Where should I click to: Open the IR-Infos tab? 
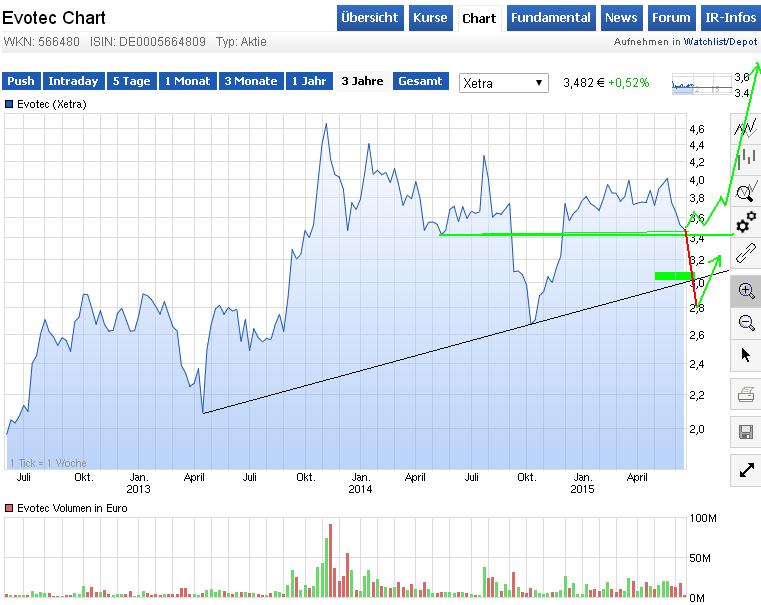pos(730,18)
